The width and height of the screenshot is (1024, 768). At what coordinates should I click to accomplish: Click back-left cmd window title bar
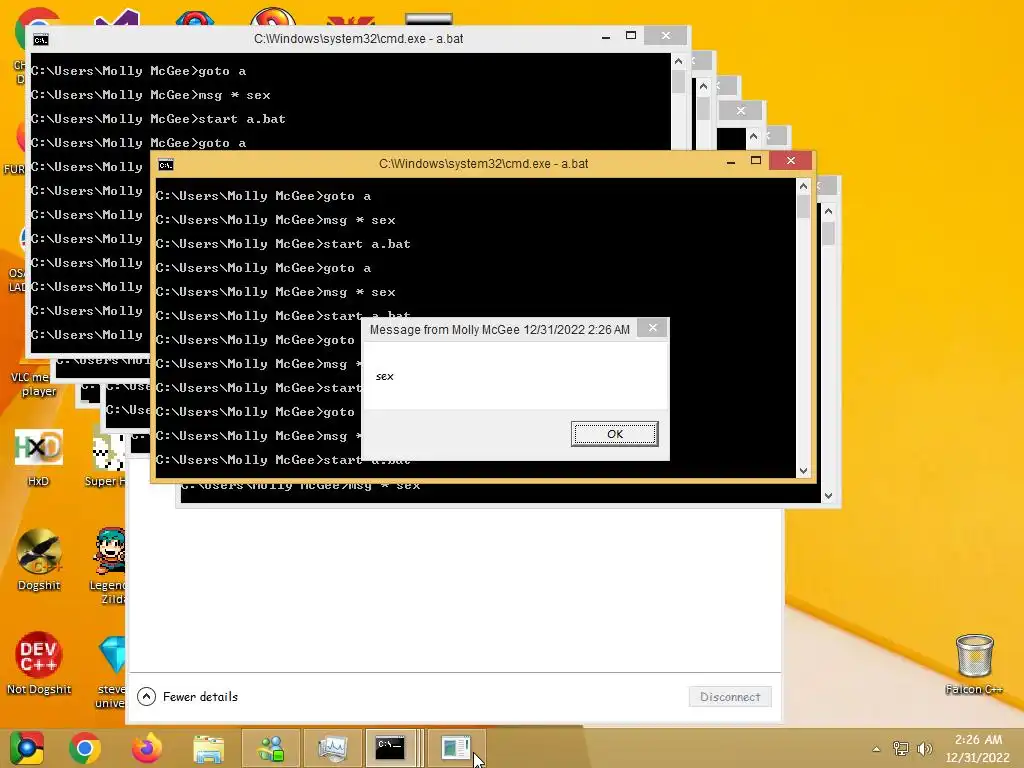(358, 39)
